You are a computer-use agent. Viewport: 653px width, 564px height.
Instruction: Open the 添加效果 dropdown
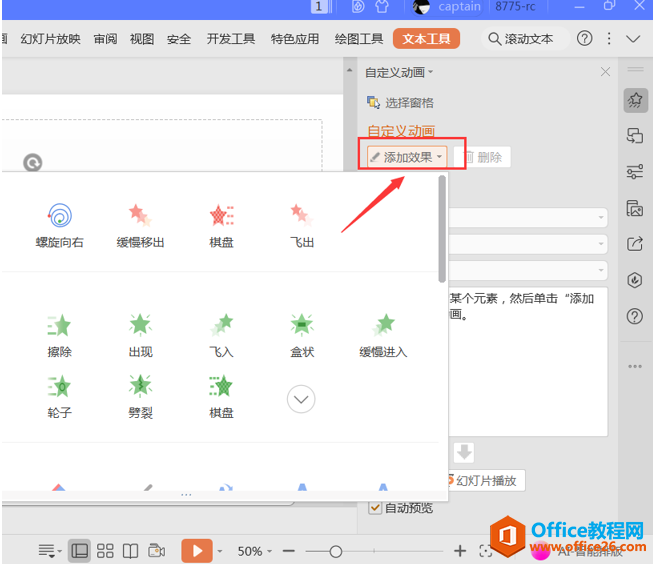pos(407,157)
